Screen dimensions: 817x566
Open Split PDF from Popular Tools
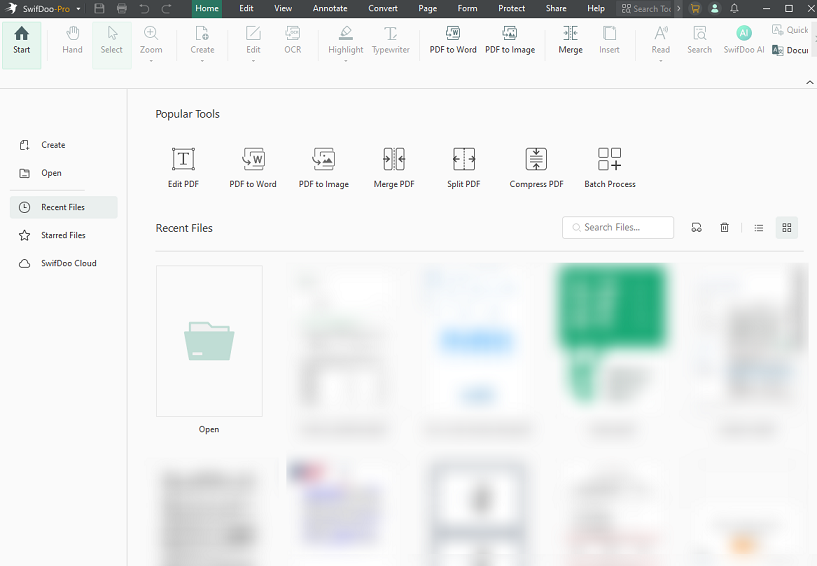464,168
